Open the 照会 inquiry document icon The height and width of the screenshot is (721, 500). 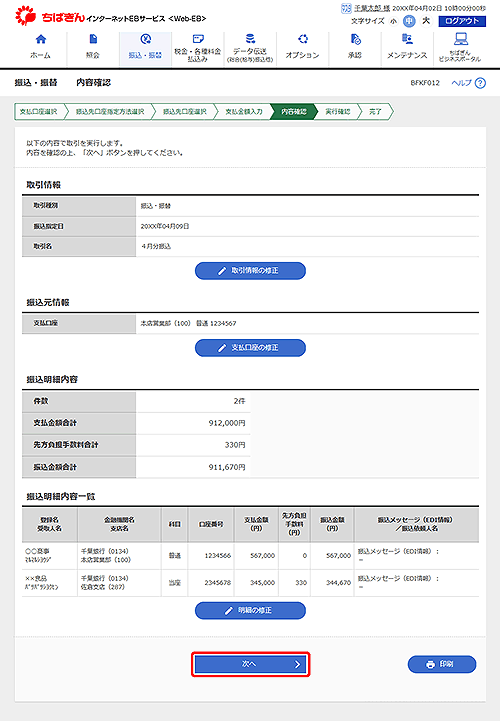point(93,39)
